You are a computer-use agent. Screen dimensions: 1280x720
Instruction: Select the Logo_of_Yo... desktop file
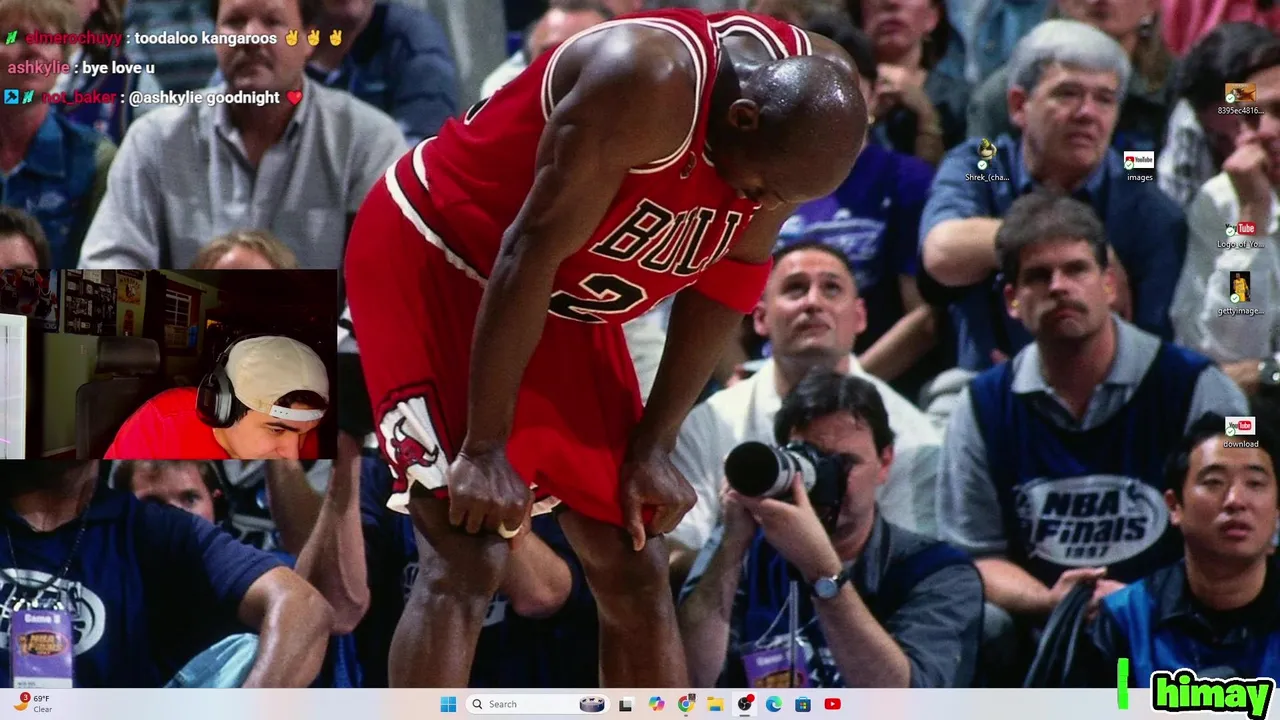1240,235
